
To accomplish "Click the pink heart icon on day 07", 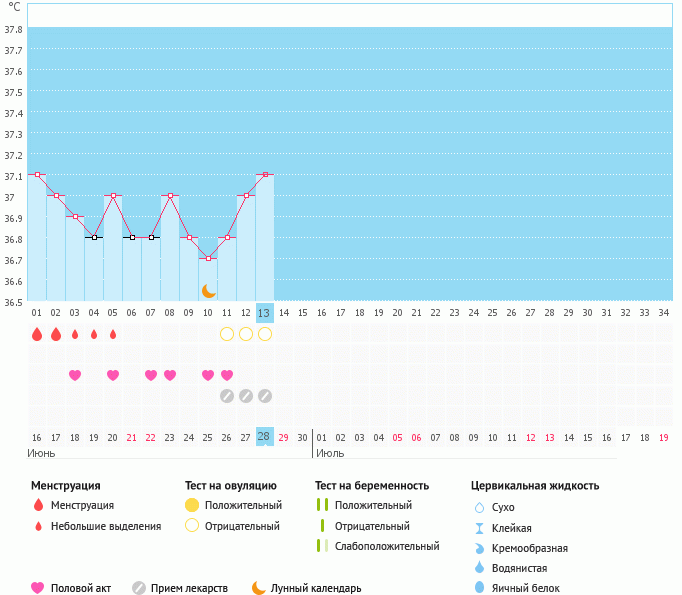I will coord(151,375).
